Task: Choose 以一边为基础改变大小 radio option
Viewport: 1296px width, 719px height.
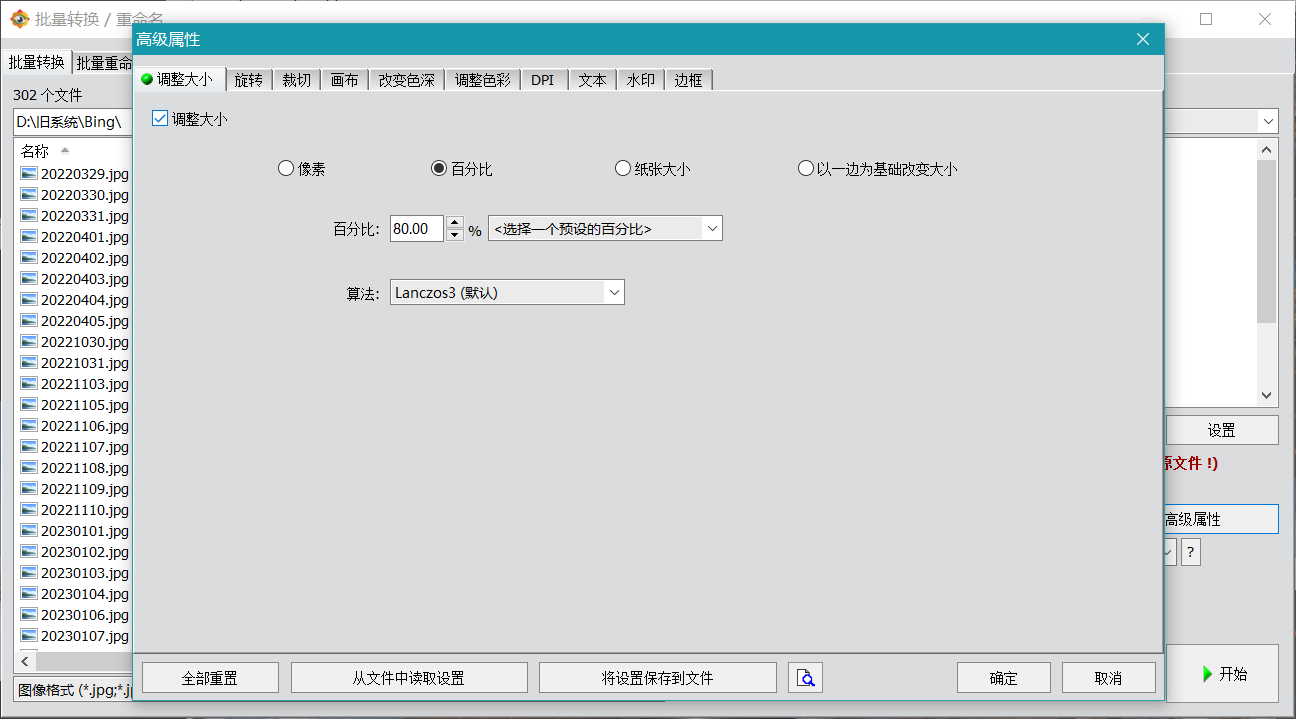Action: coord(806,169)
